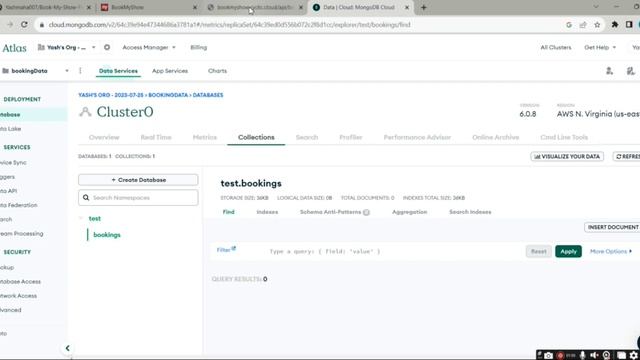The image size is (640, 360).
Task: Click the Atlas logo
Action: pos(14,48)
